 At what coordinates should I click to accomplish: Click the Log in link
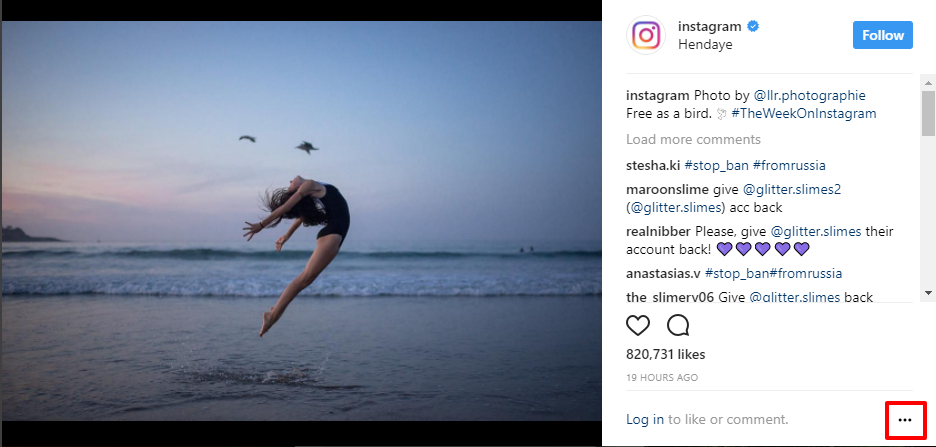(x=645, y=420)
